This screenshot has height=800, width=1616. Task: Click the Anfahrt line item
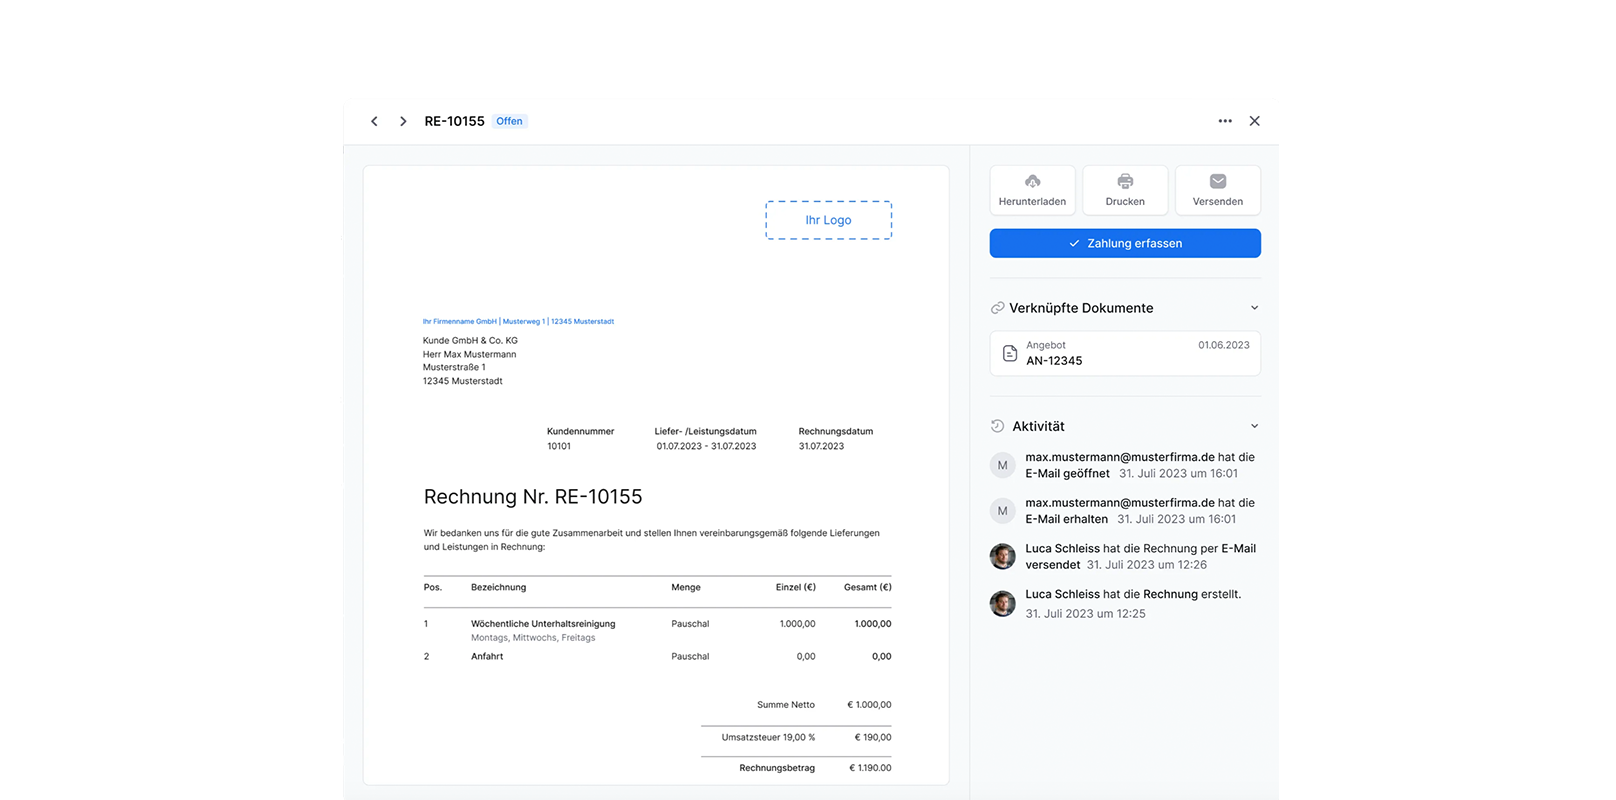[487, 657]
